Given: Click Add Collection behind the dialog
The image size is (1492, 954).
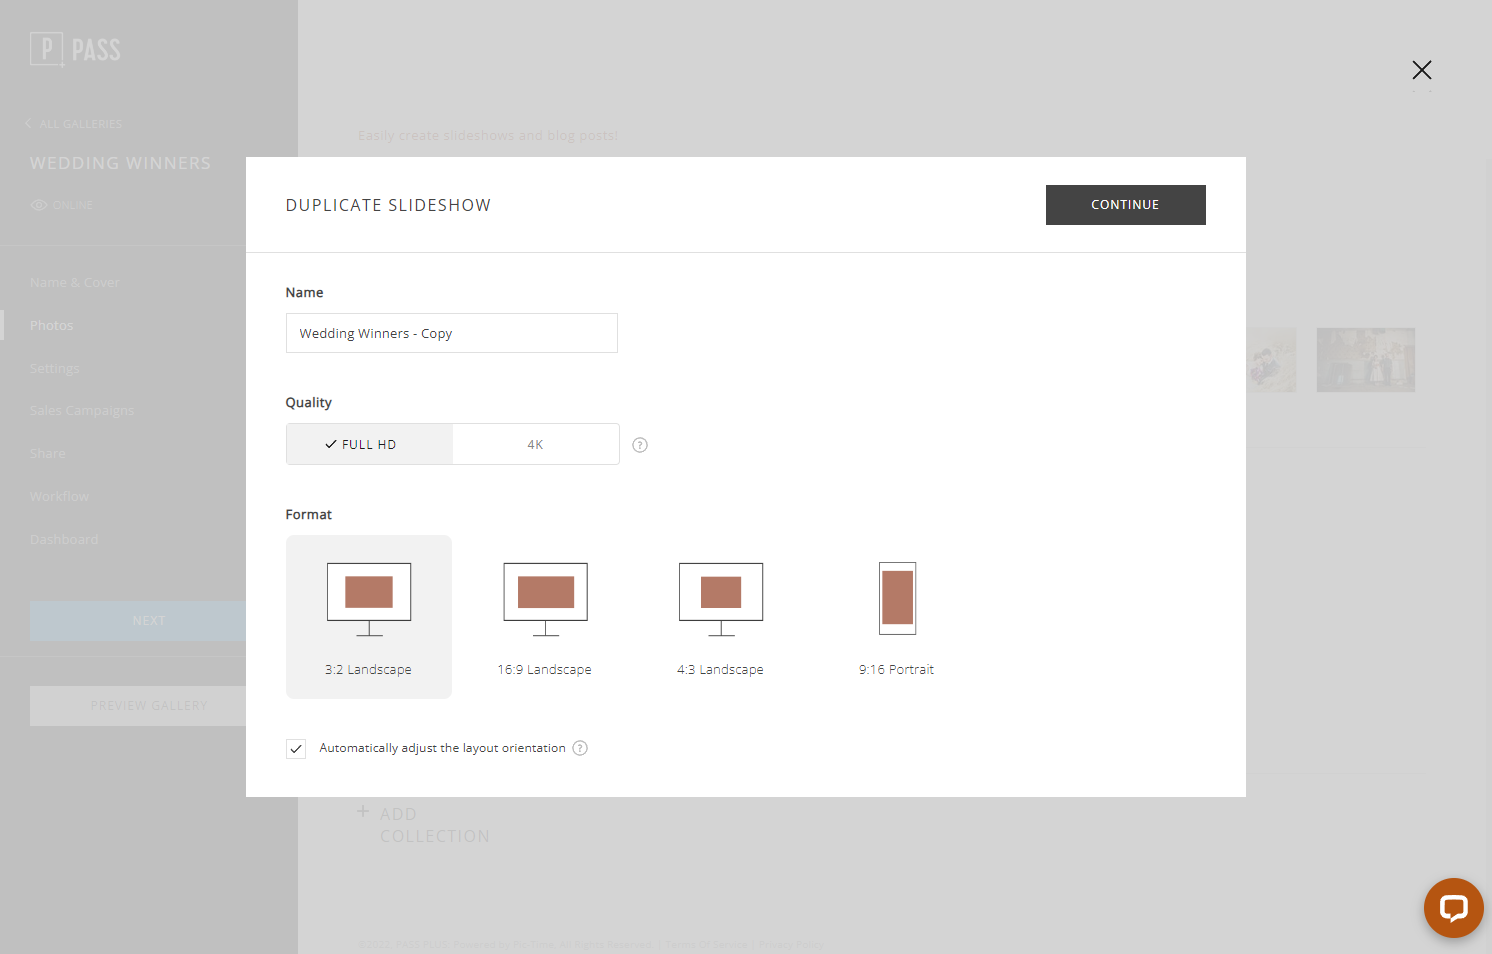Looking at the screenshot, I should pyautogui.click(x=424, y=825).
